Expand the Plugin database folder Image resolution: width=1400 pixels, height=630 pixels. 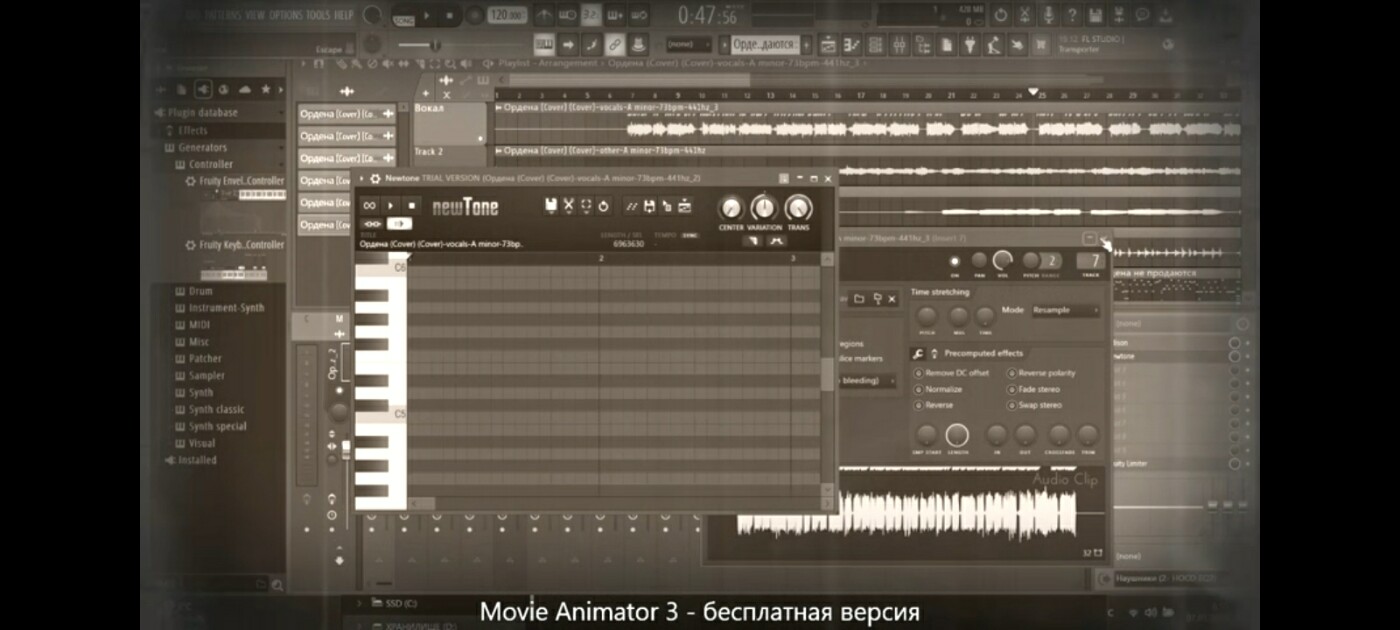click(x=202, y=113)
